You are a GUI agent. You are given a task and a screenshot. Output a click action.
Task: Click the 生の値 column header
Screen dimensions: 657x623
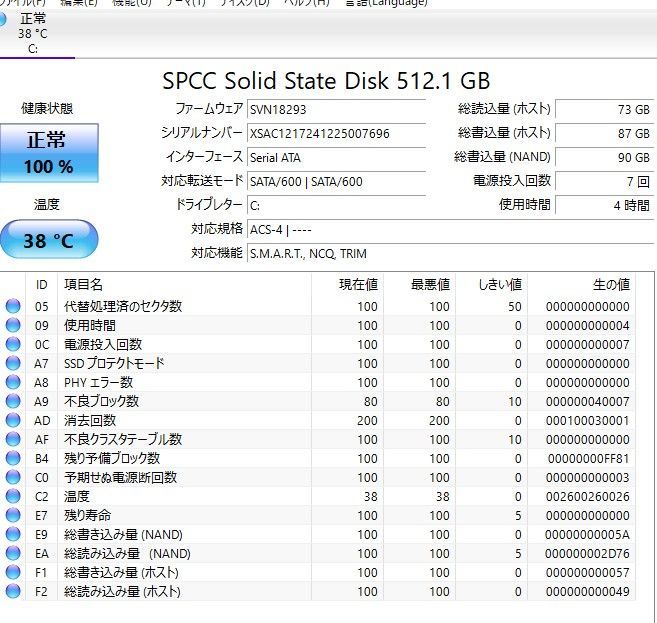pyautogui.click(x=610, y=285)
